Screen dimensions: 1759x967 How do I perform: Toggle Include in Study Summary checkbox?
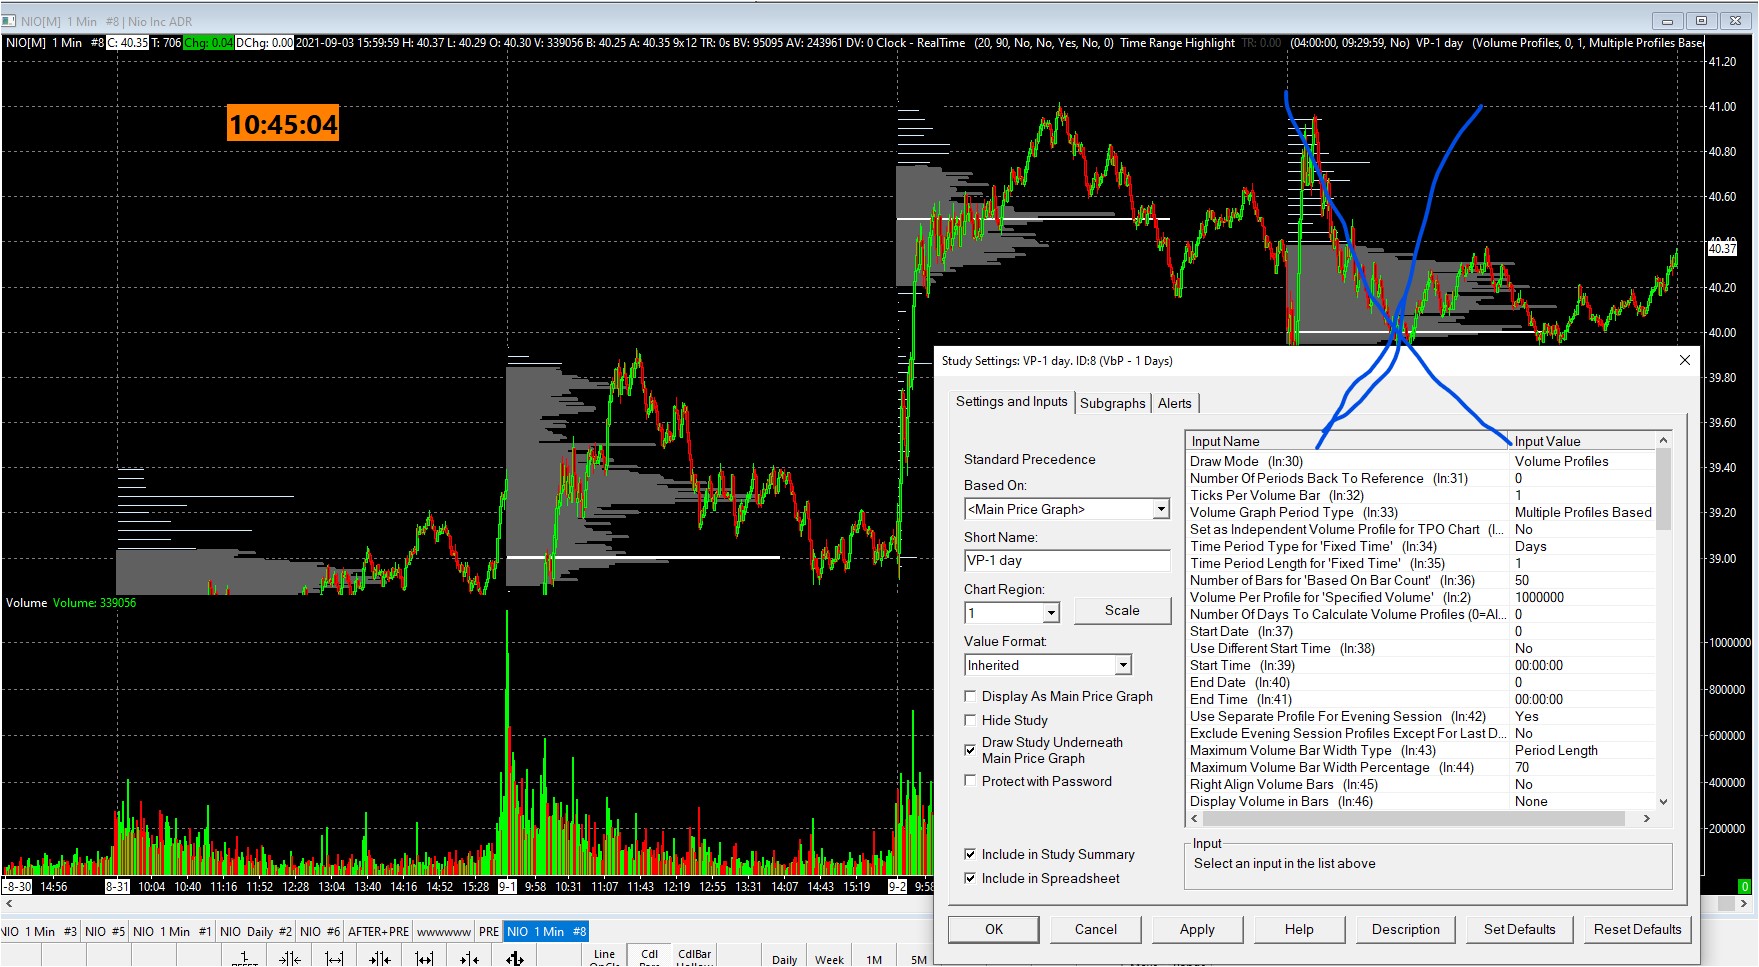pos(970,854)
